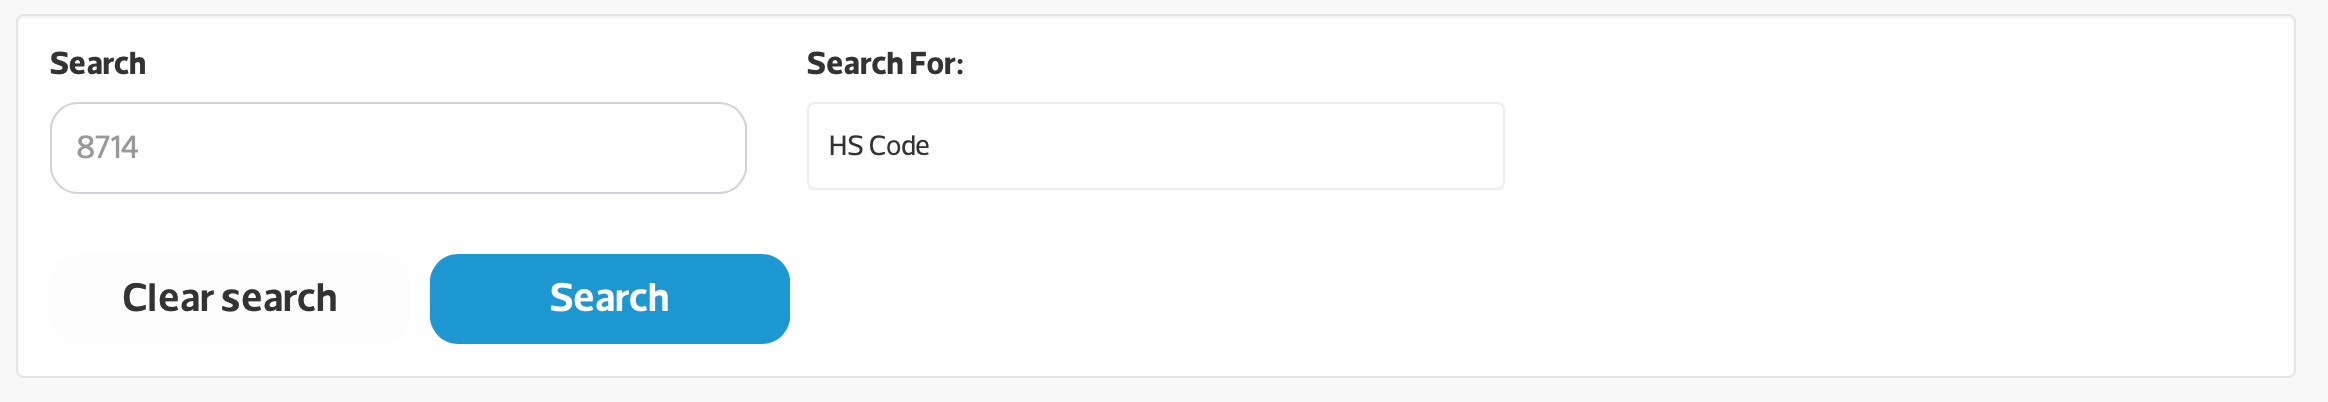Place cursor in the rounded search box
This screenshot has width=2328, height=402.
coord(398,148)
